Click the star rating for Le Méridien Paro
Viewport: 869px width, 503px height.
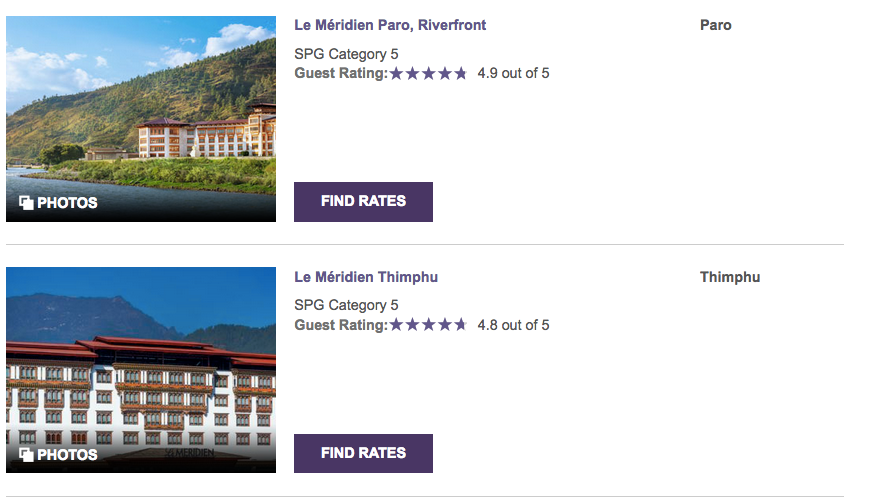click(x=428, y=73)
